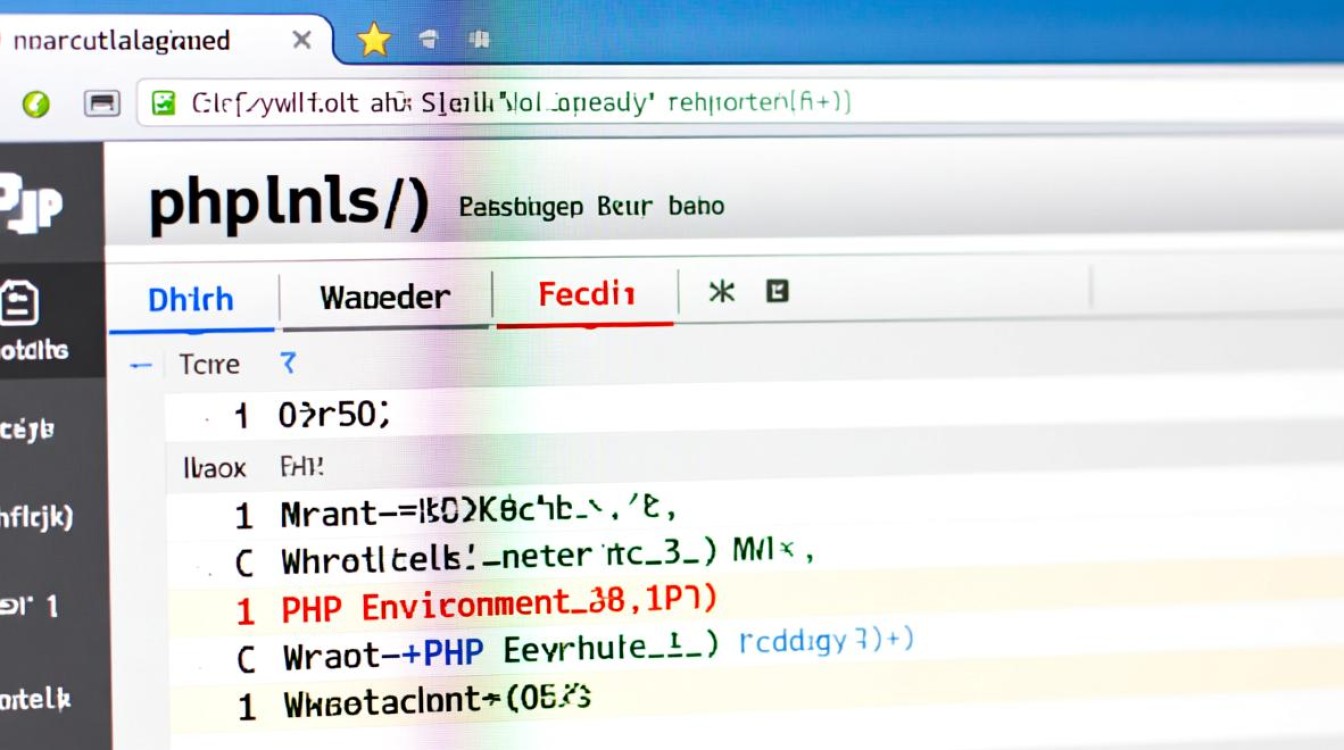The width and height of the screenshot is (1344, 750).
Task: Click the yellow star bookmark icon
Action: (x=374, y=40)
